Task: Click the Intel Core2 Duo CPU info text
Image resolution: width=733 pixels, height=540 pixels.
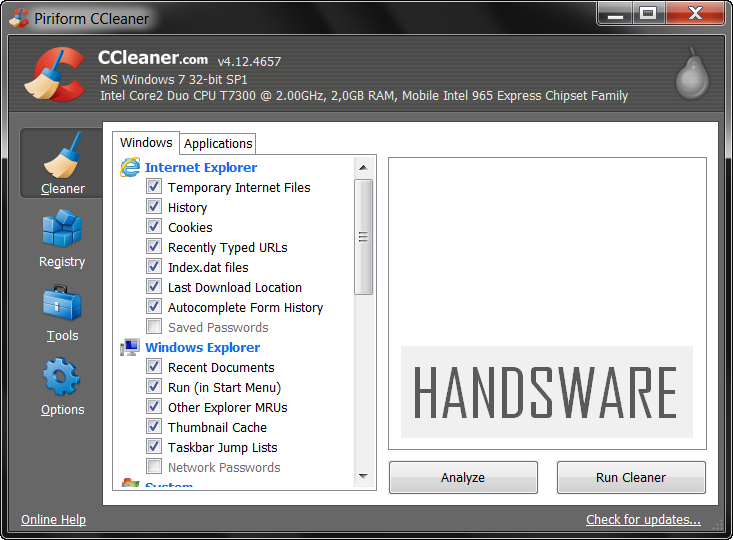Action: click(x=364, y=96)
